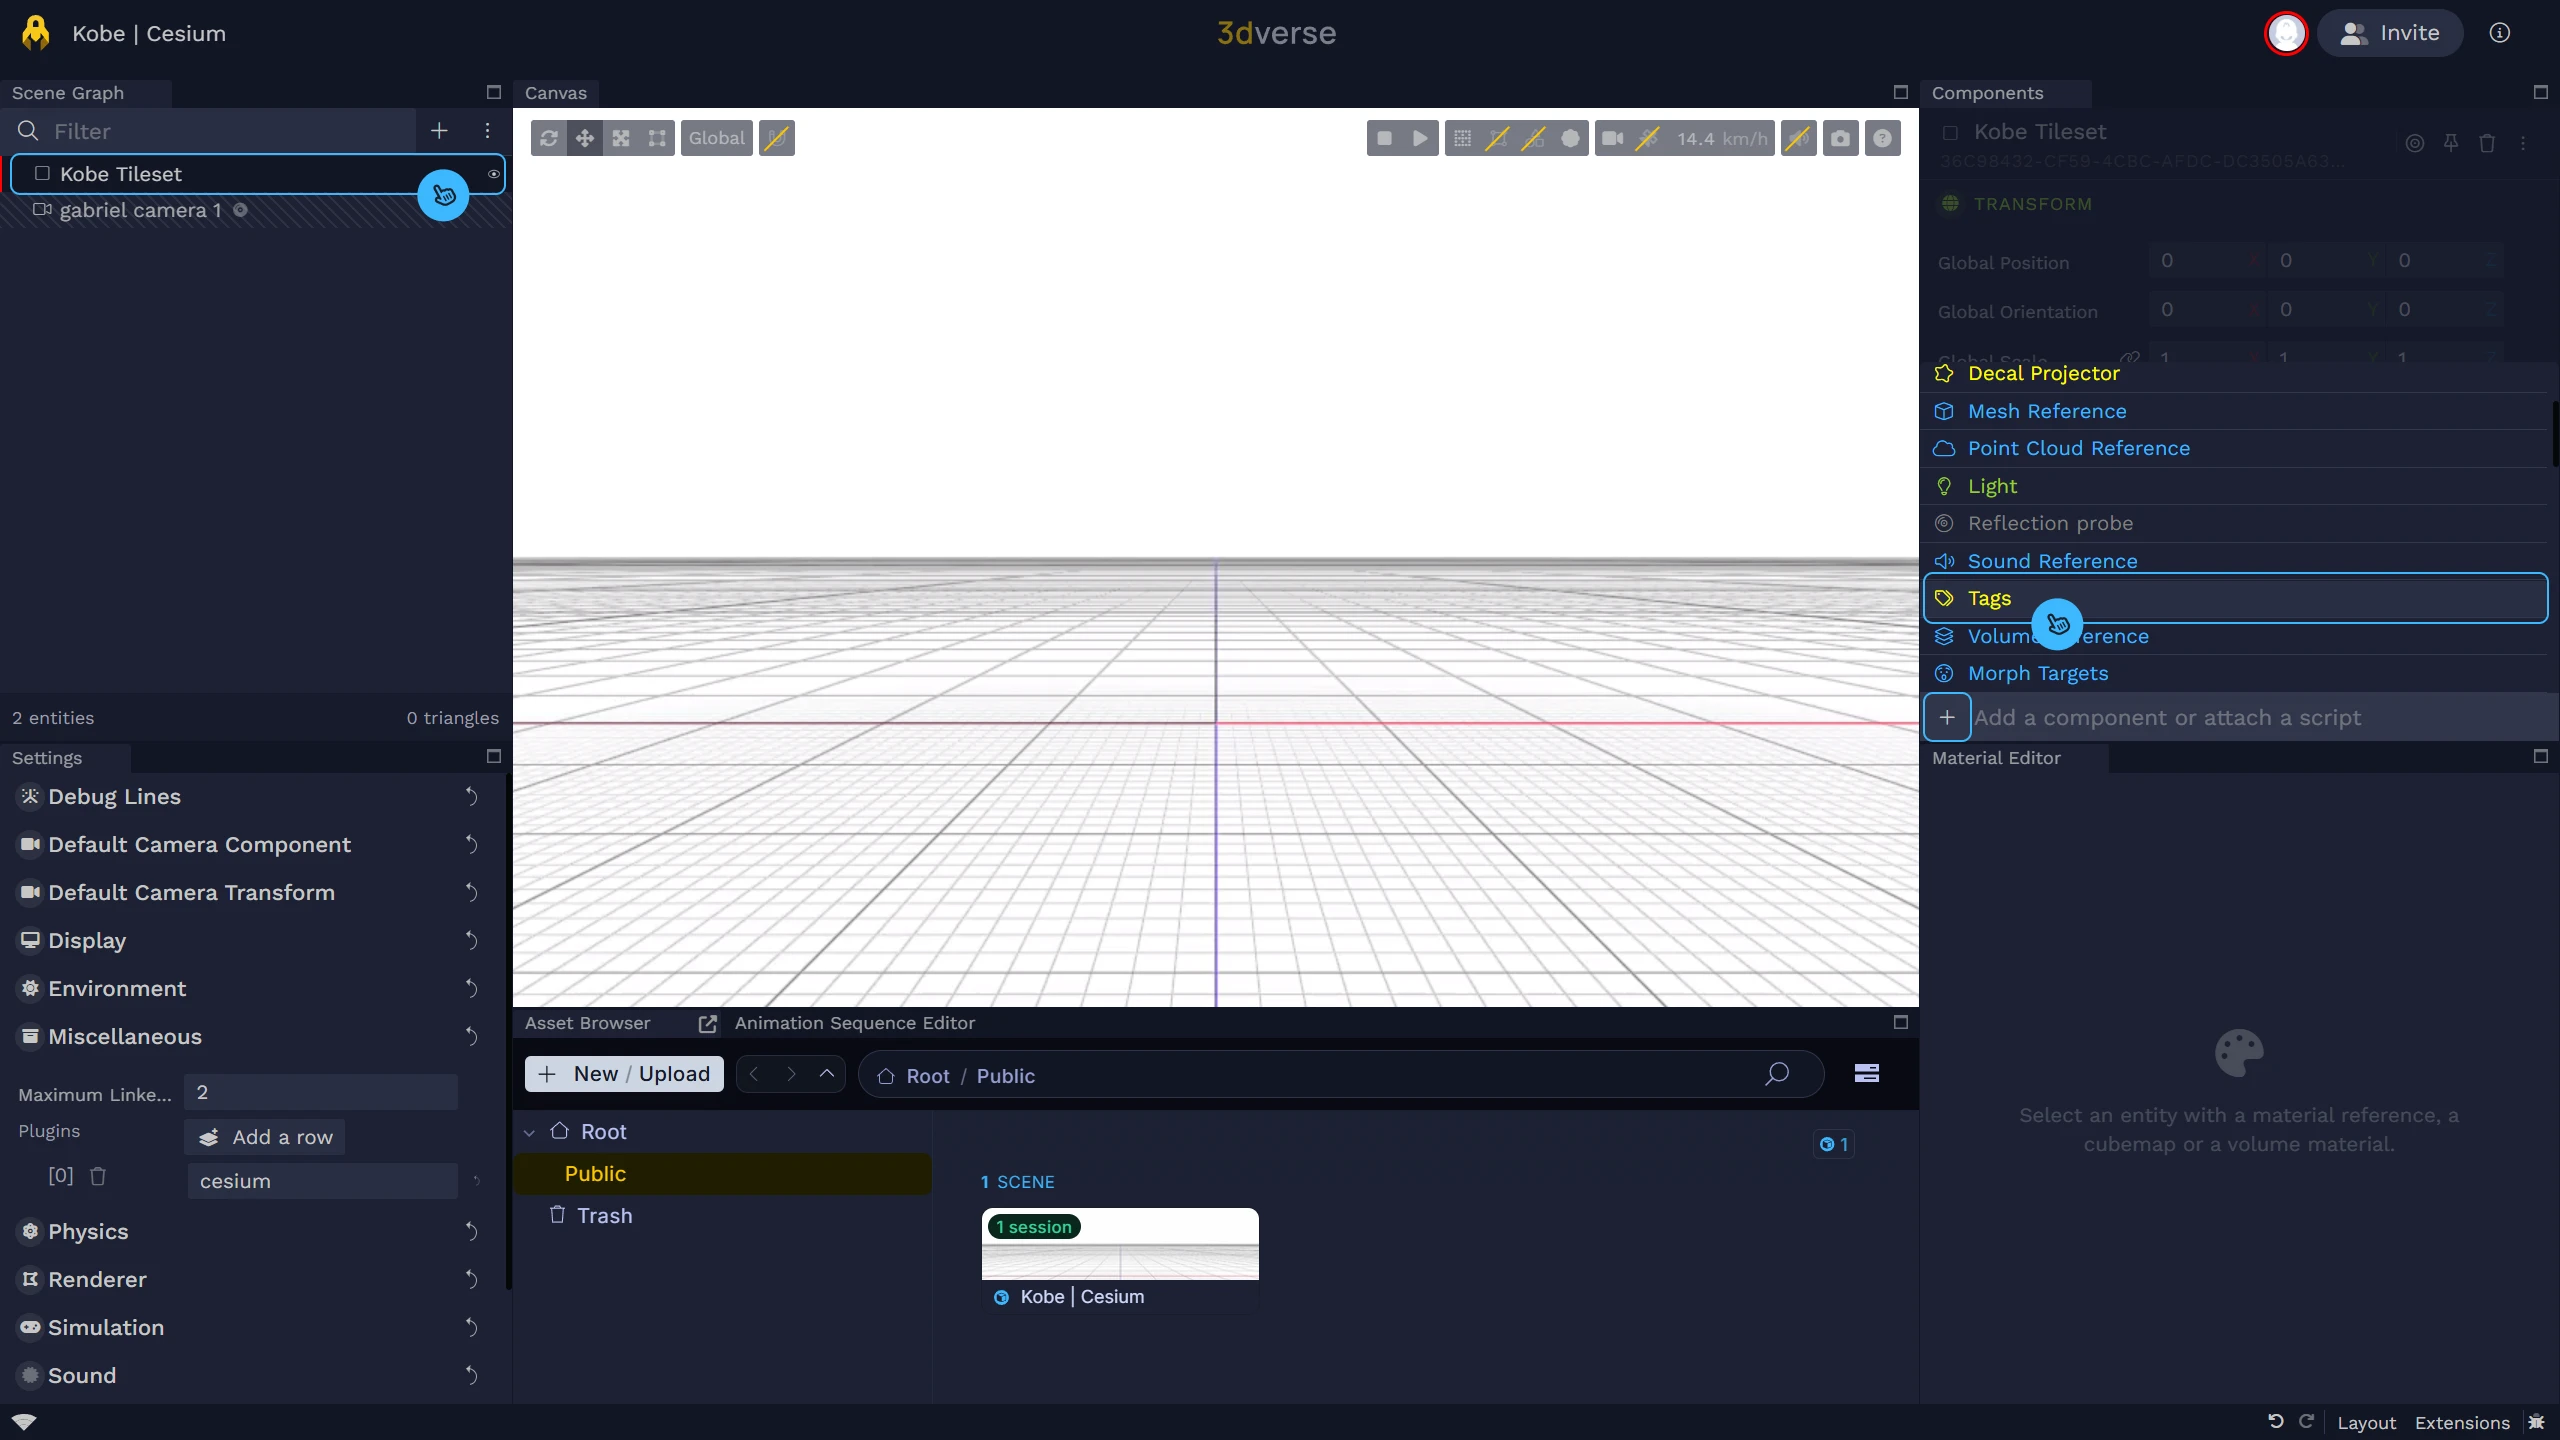The height and width of the screenshot is (1440, 2560).
Task: Click the focus target icon for Kobe Tileset
Action: coord(2414,143)
